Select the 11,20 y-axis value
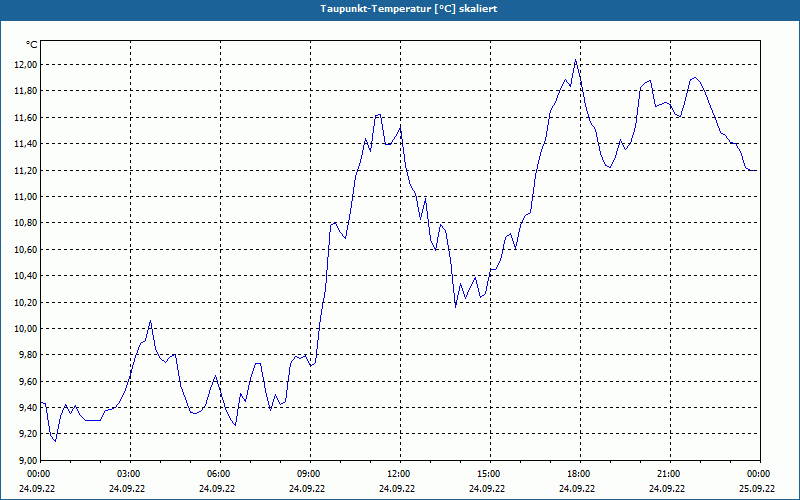This screenshot has width=800, height=500. pos(27,170)
